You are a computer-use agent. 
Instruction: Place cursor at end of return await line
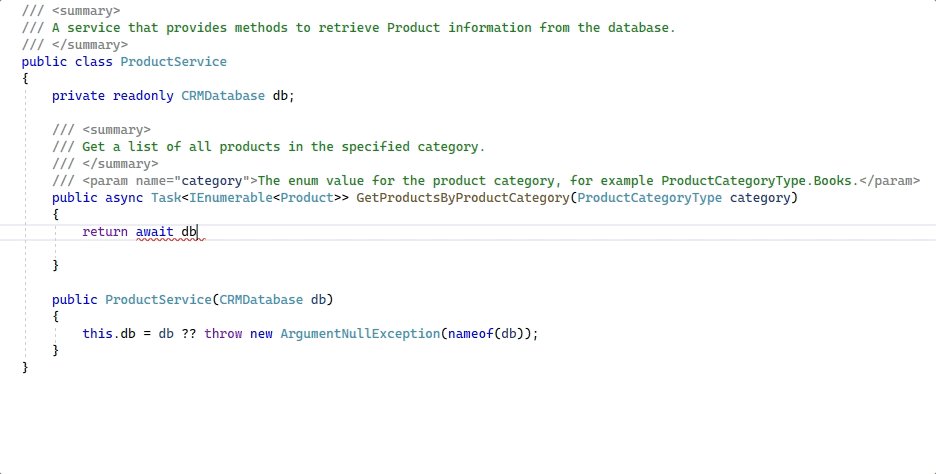[x=198, y=232]
